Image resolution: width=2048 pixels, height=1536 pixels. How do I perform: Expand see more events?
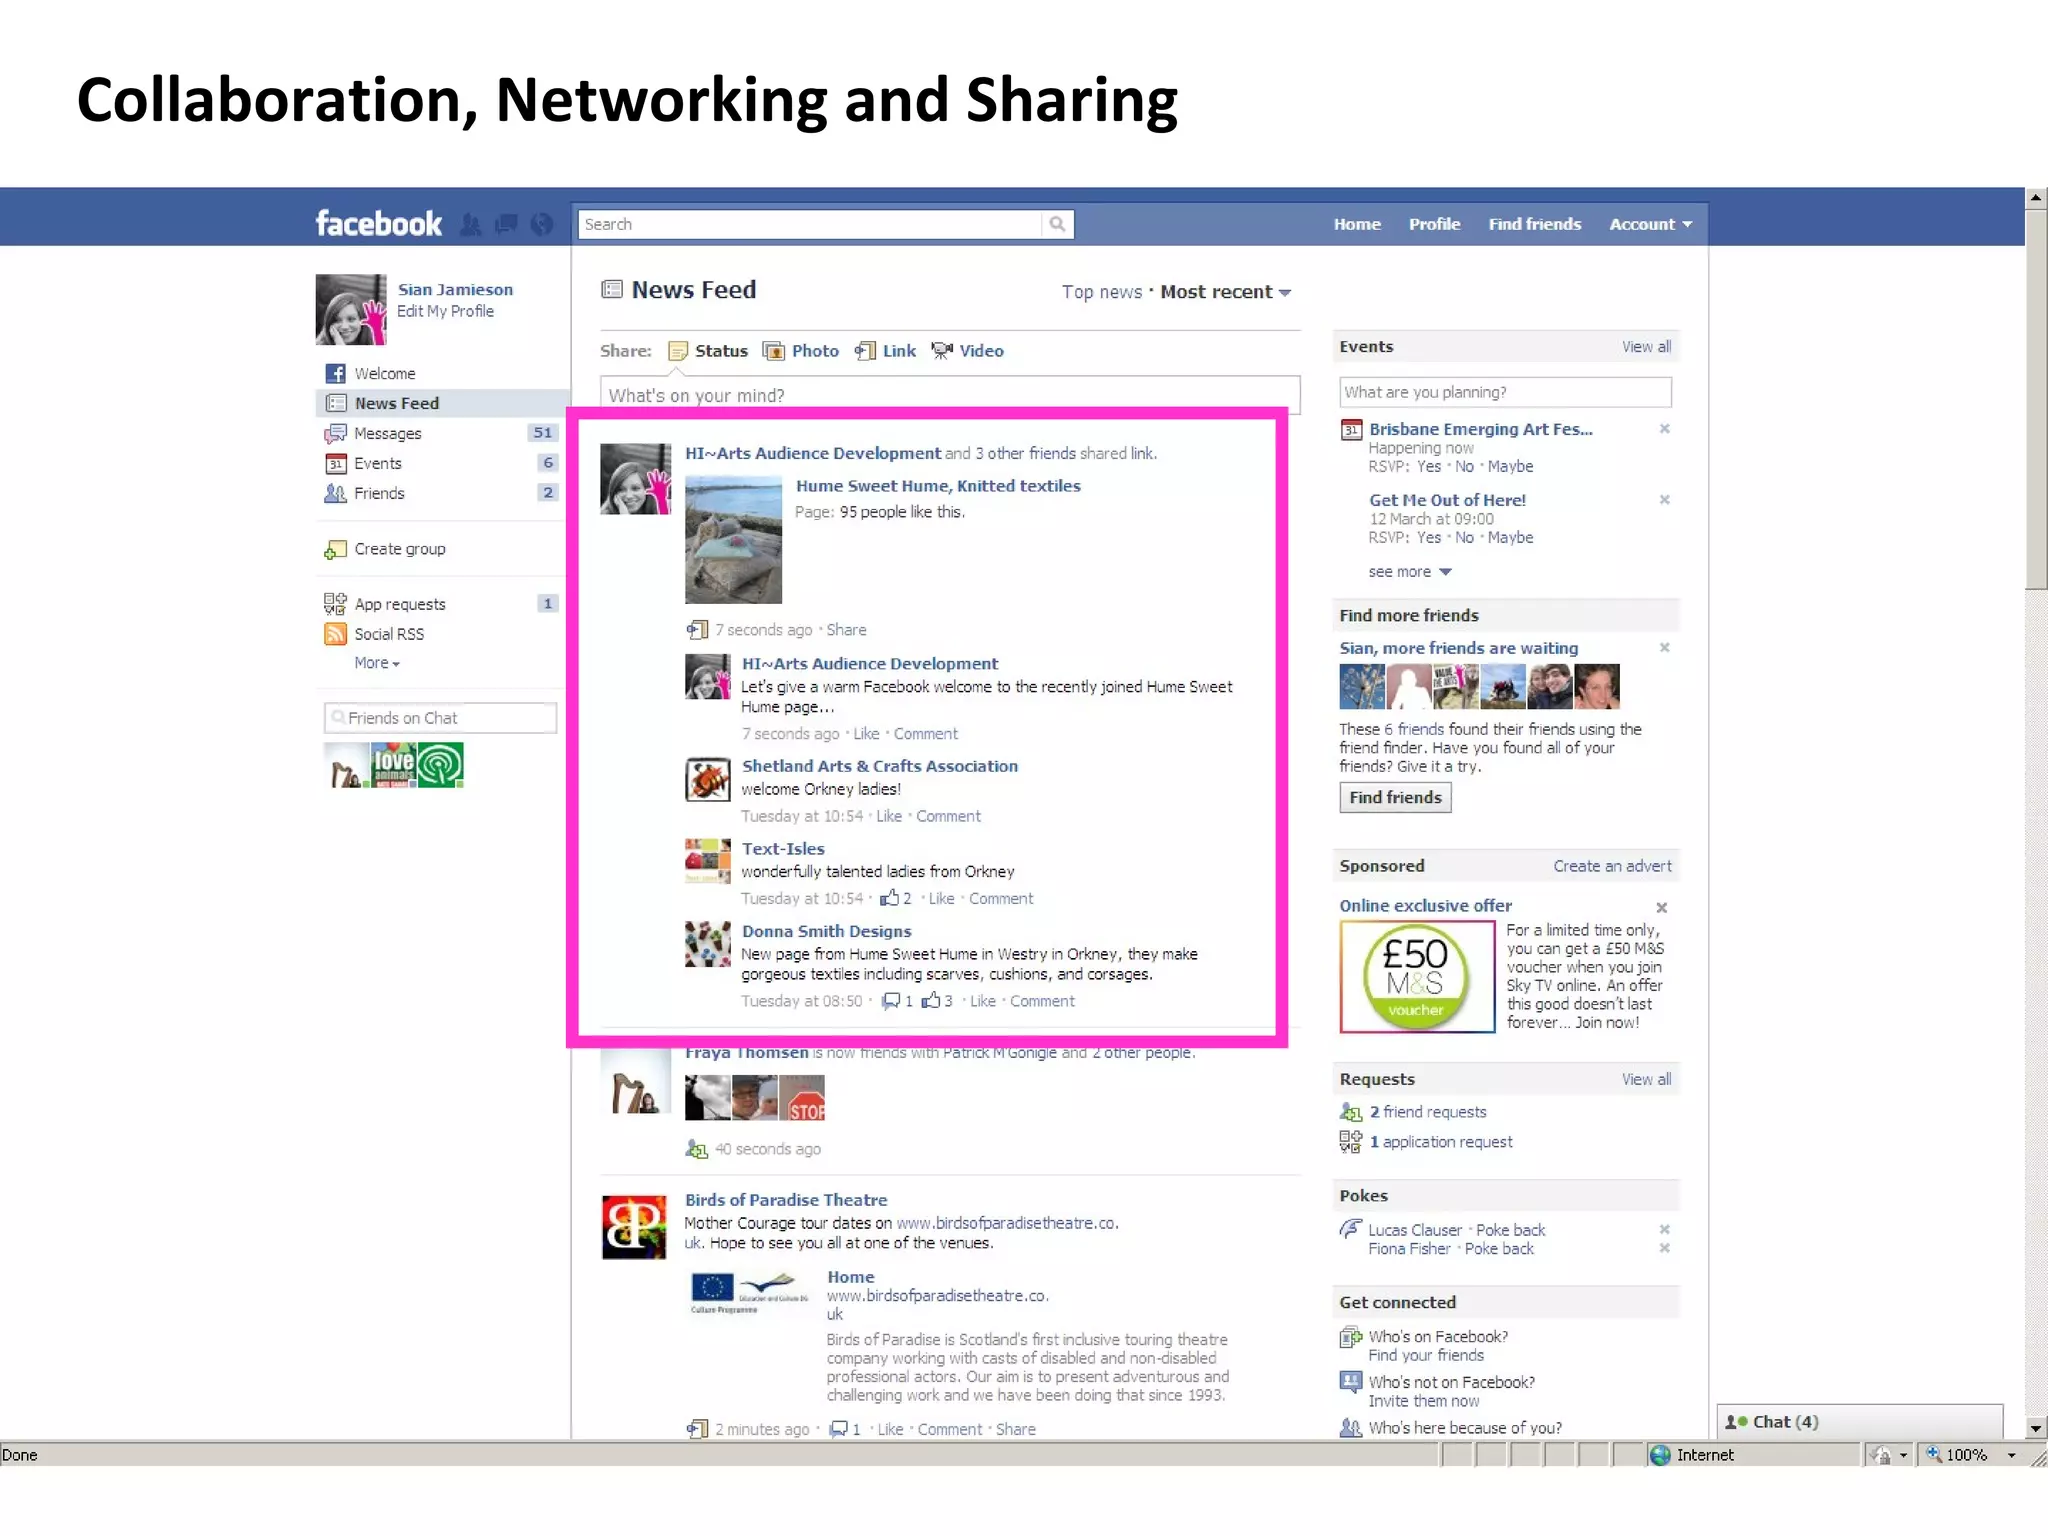[1410, 572]
